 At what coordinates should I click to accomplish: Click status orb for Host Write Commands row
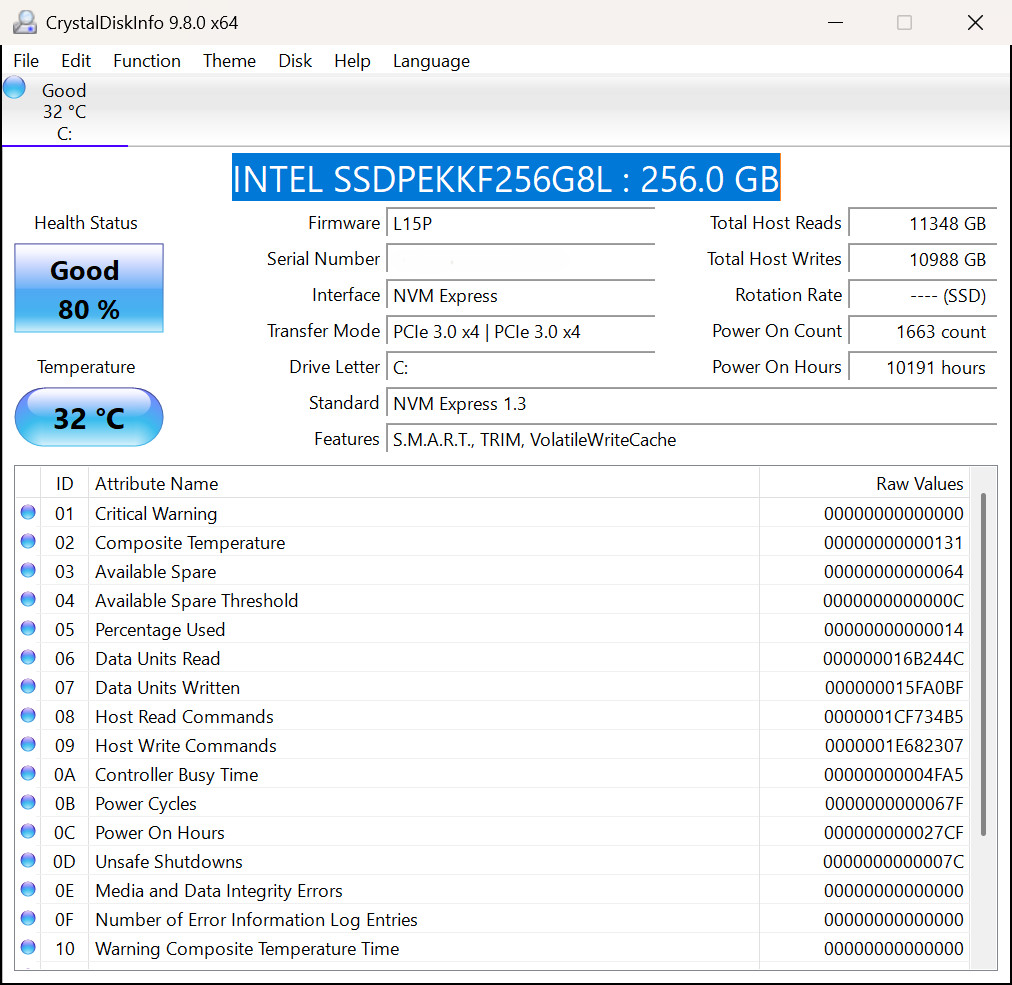(x=28, y=744)
